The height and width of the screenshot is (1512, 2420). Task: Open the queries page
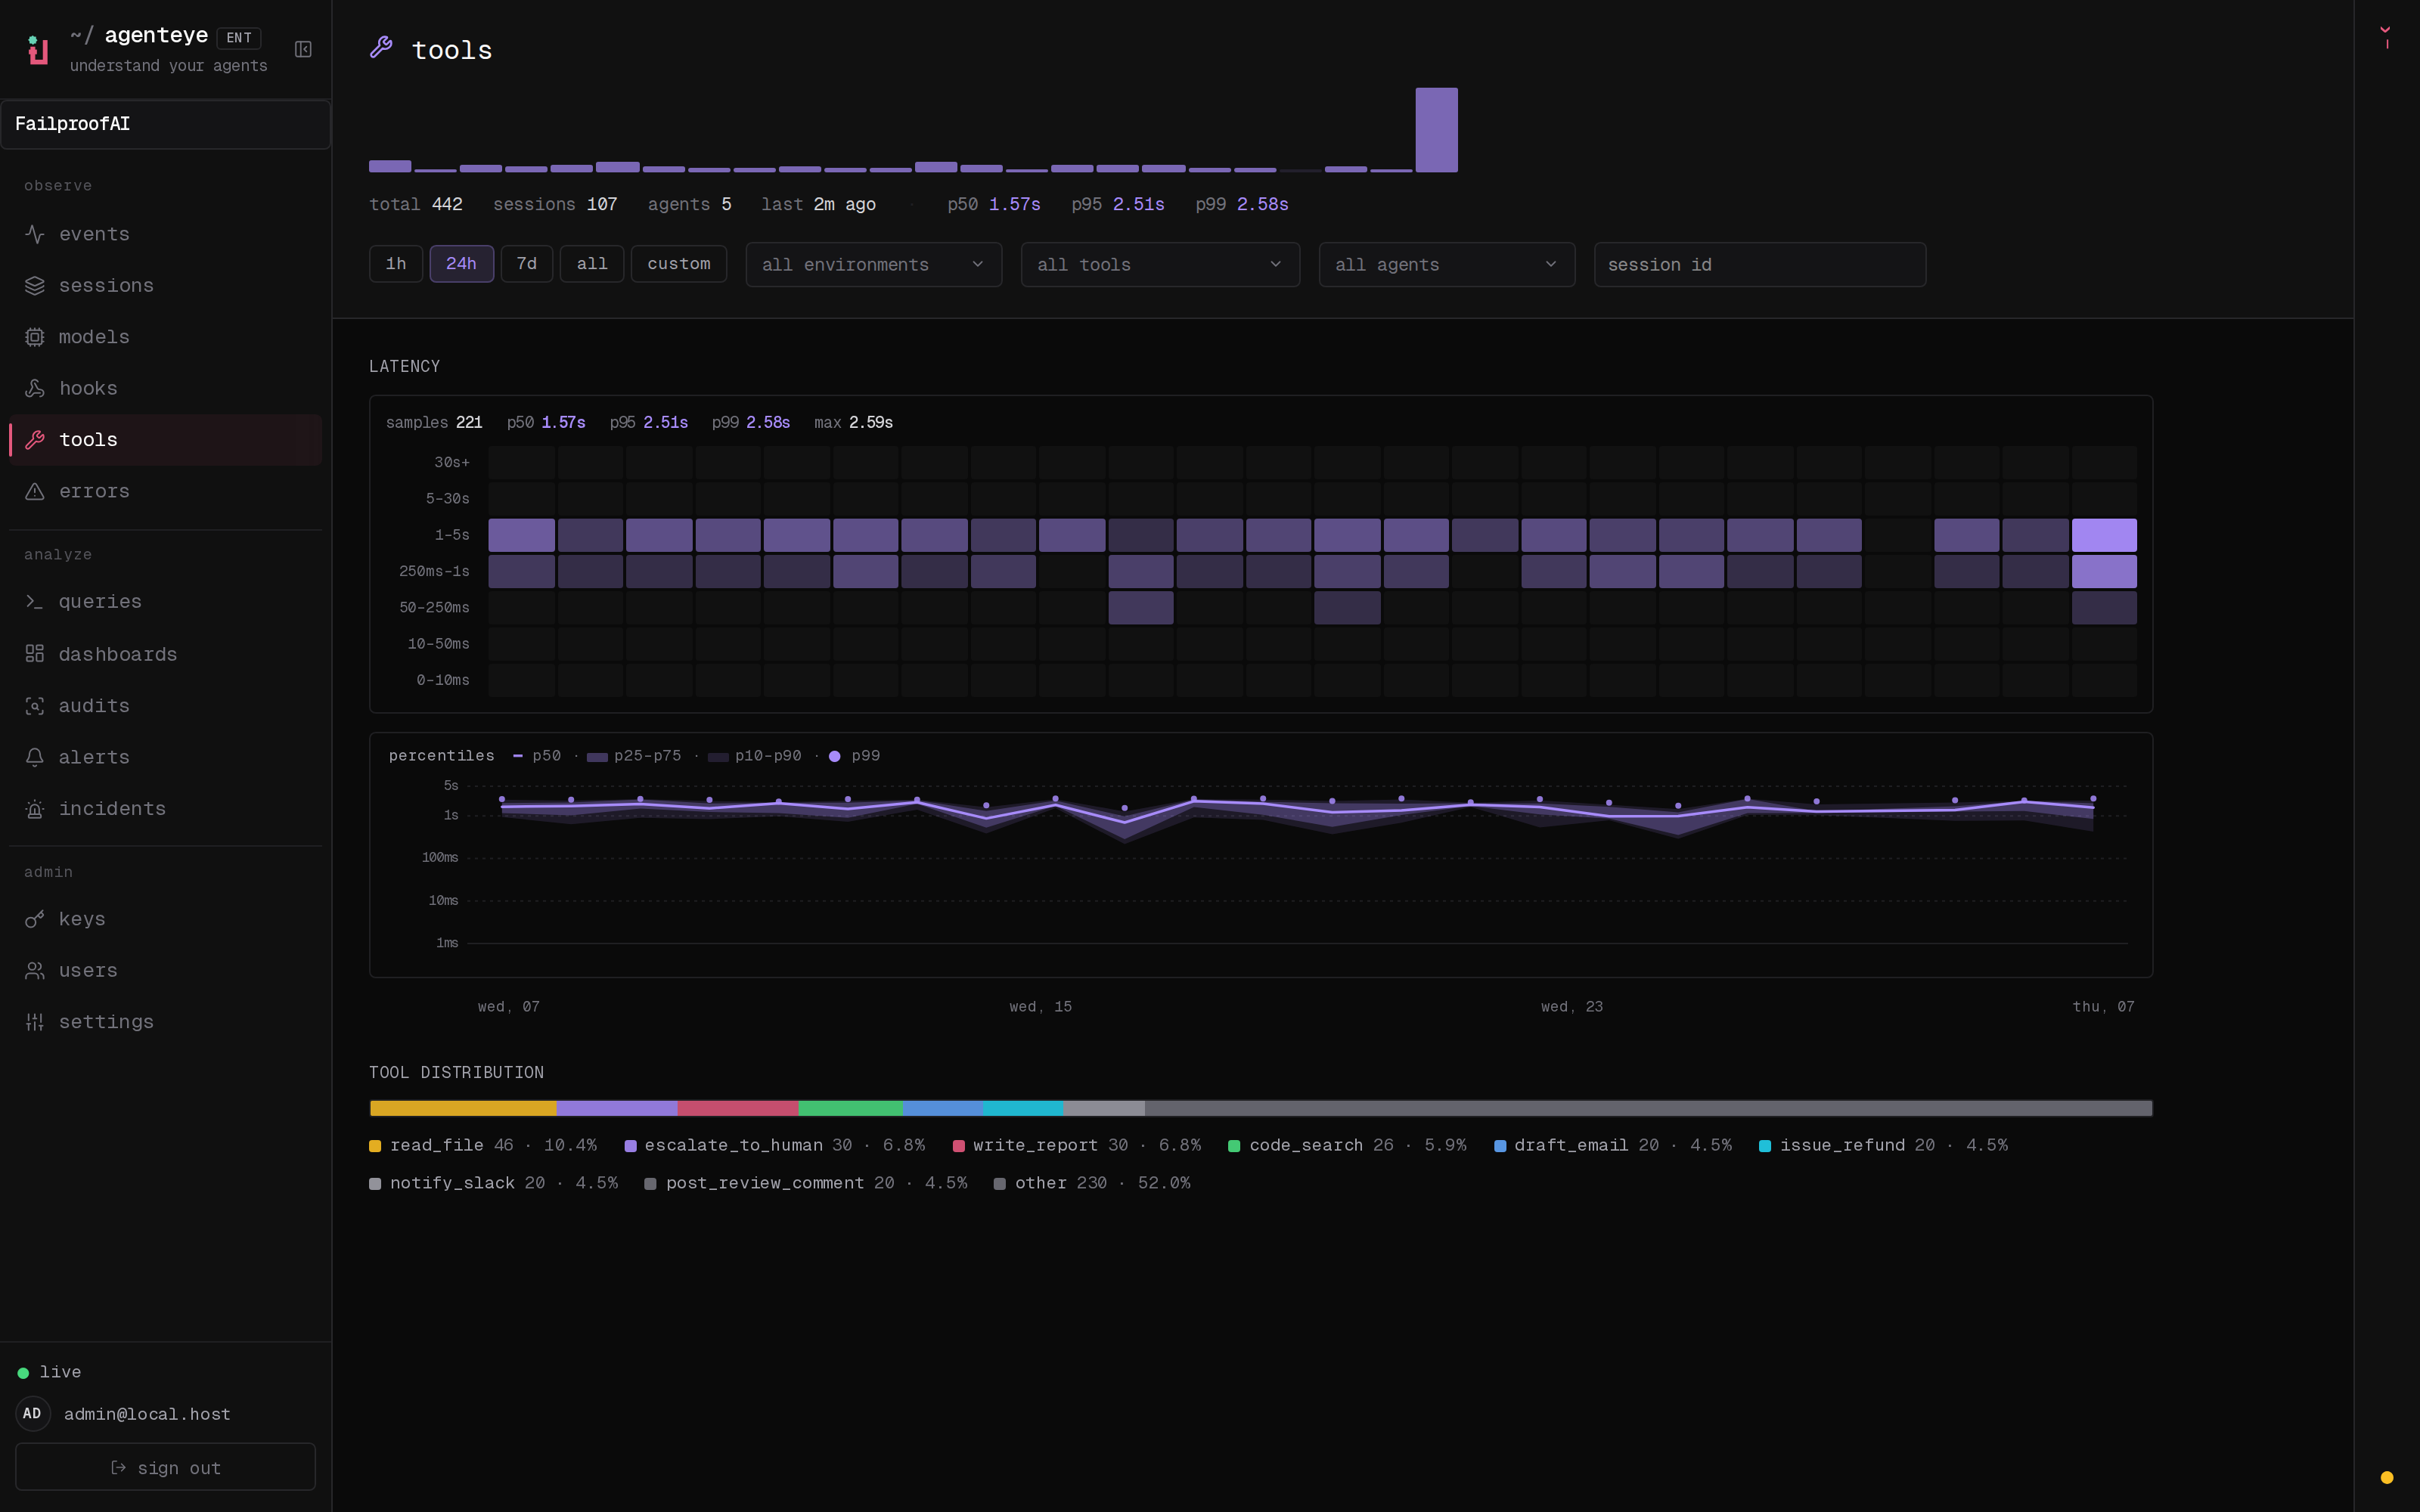[x=165, y=602]
